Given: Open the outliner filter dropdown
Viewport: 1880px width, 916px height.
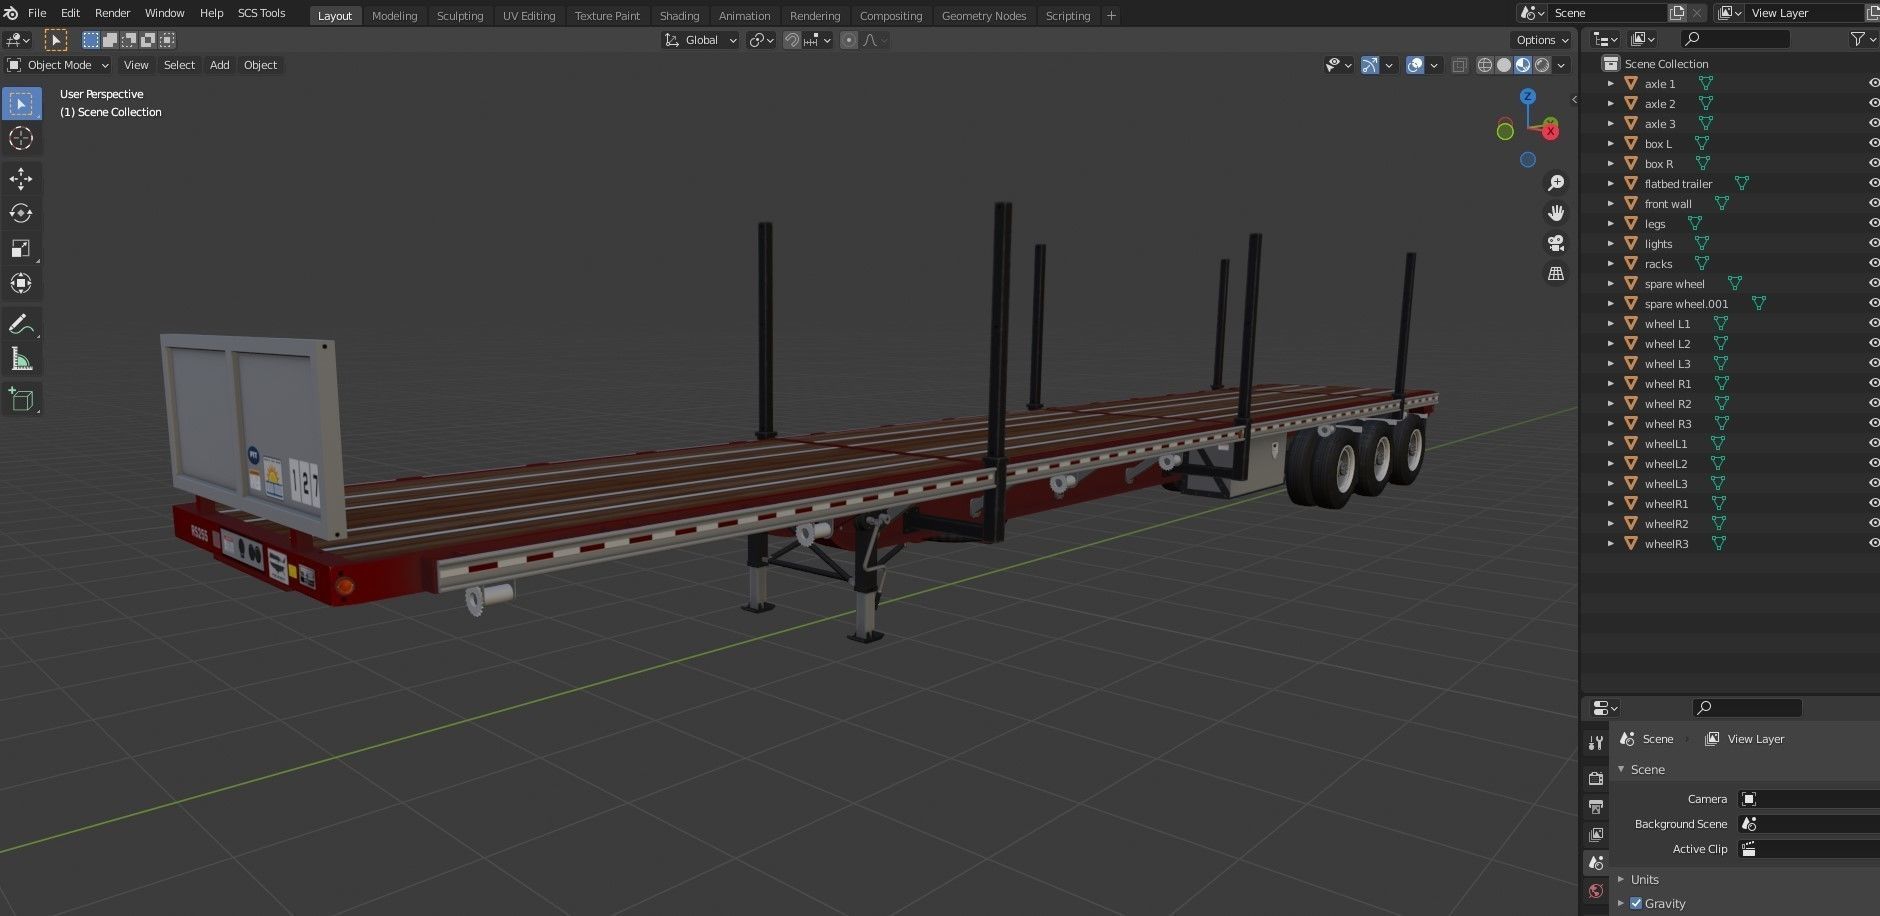Looking at the screenshot, I should point(1862,39).
